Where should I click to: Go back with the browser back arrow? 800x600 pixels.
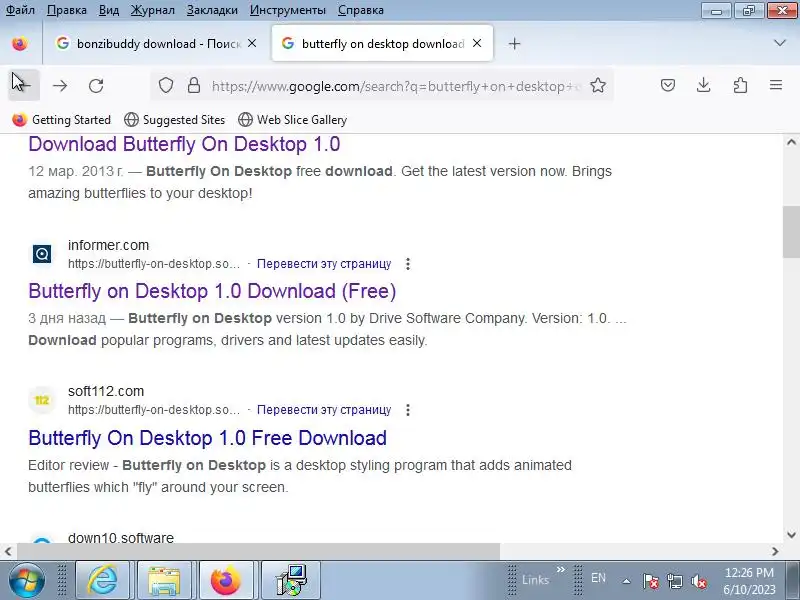[23, 85]
